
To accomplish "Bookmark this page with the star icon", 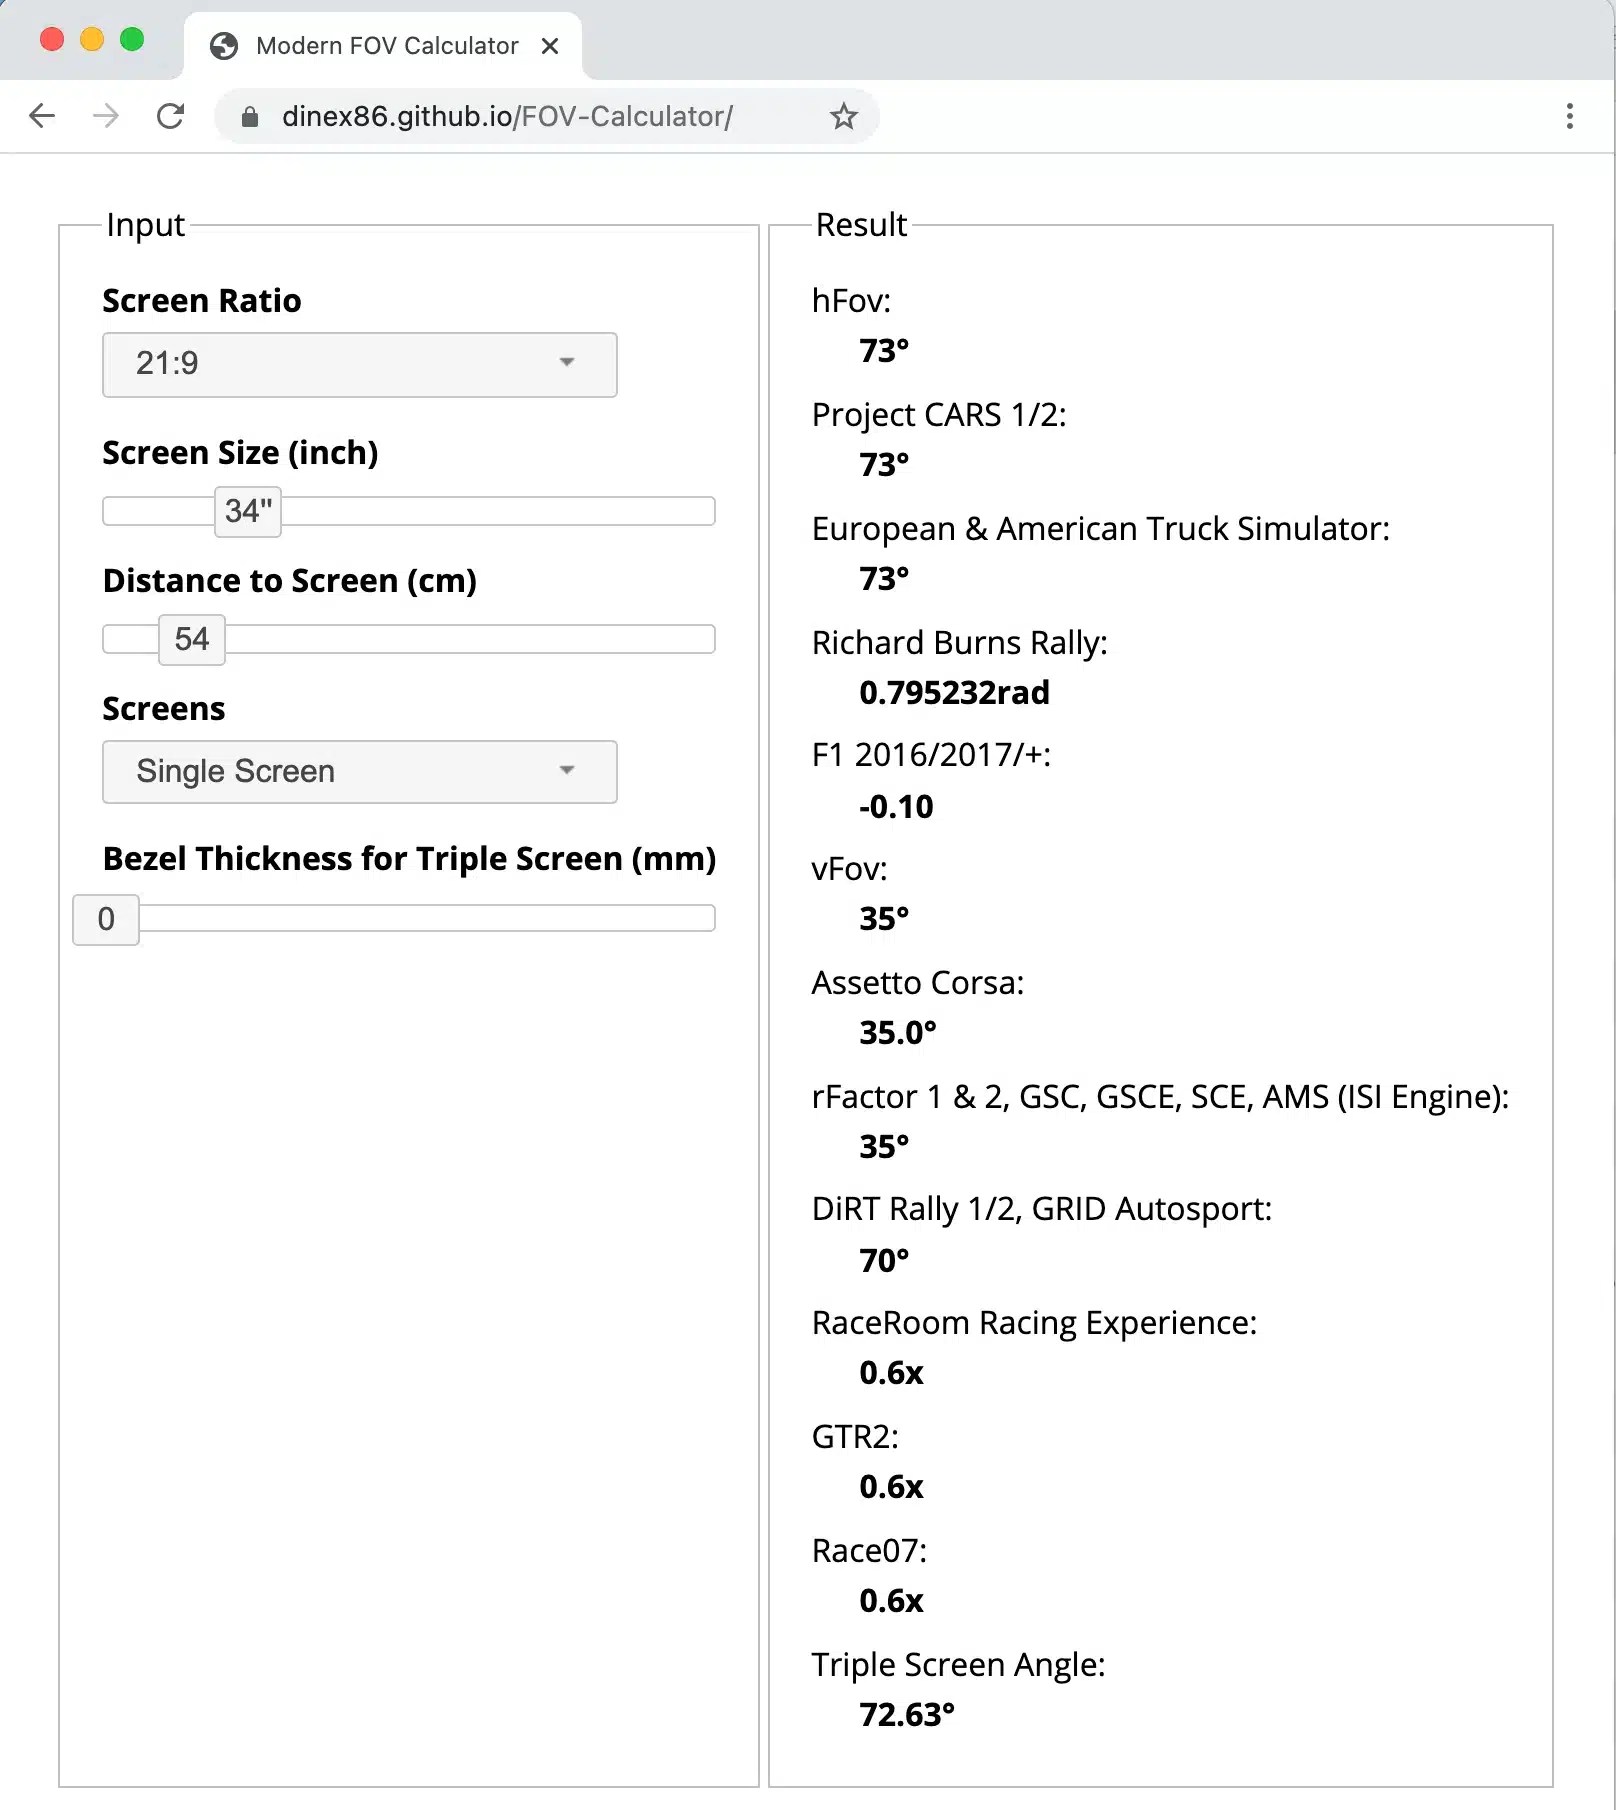I will coord(844,116).
